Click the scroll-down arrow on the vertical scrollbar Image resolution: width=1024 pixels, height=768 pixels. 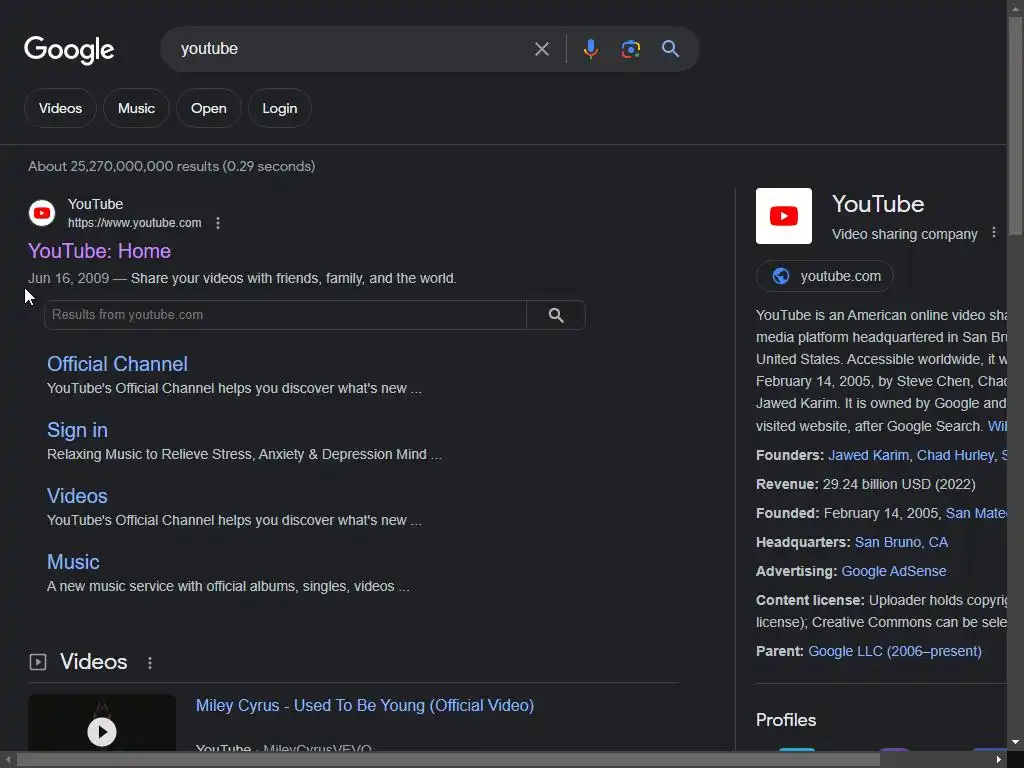(1015, 743)
